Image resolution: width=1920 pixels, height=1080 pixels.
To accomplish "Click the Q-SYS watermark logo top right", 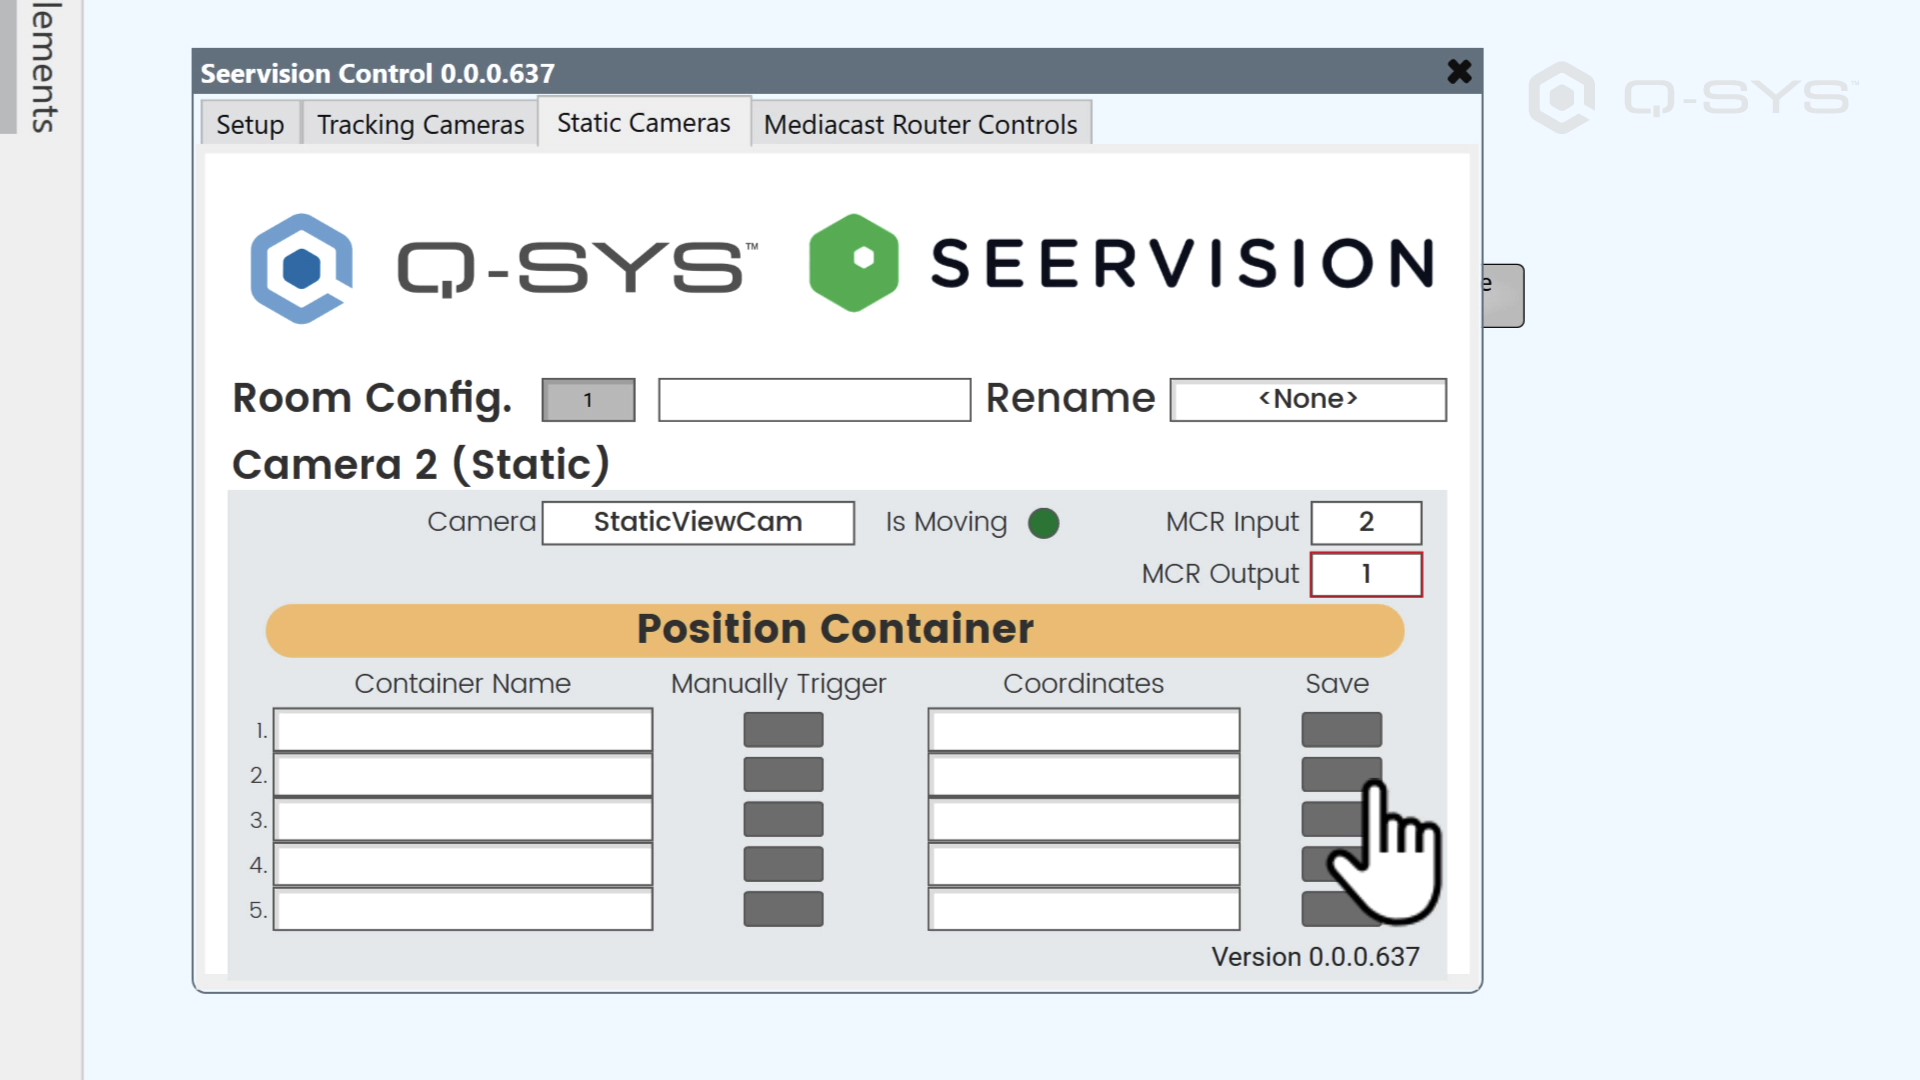I will [x=1562, y=97].
